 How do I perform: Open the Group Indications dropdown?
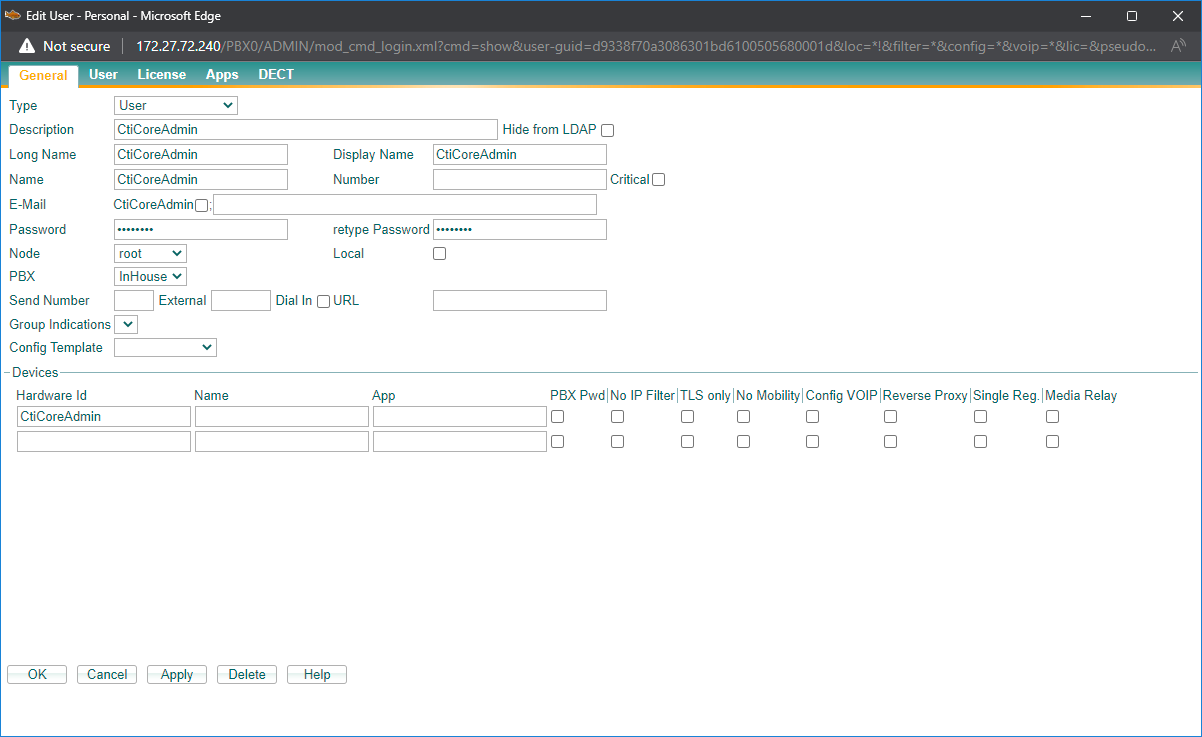tap(126, 324)
